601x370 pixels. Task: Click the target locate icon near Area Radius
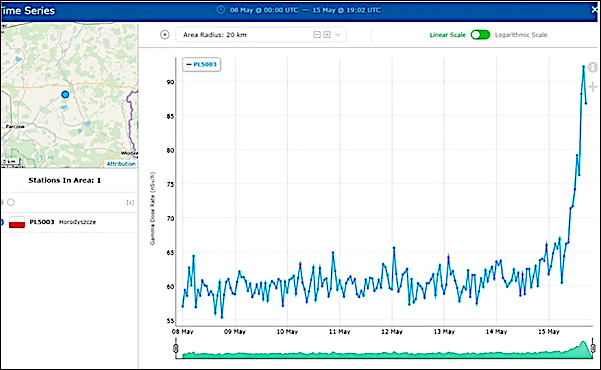click(x=165, y=35)
